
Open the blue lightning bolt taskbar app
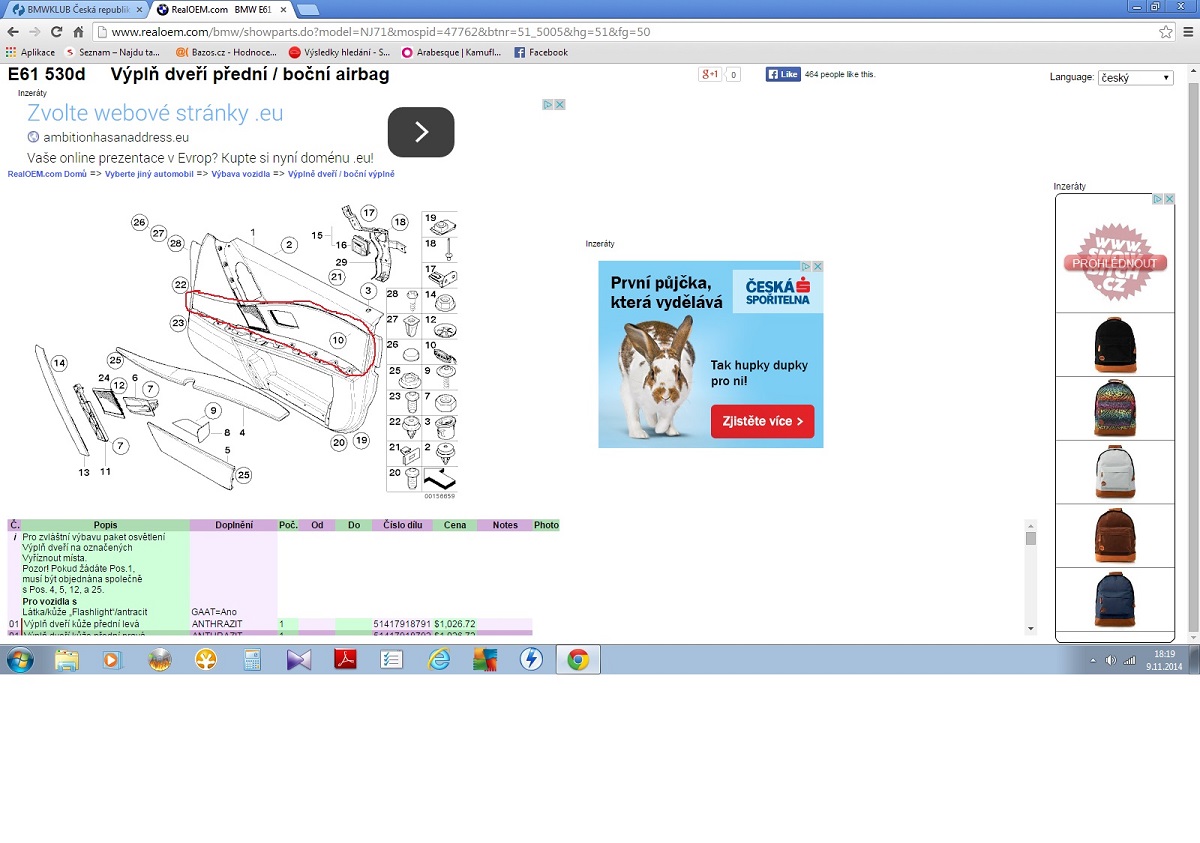tap(531, 660)
